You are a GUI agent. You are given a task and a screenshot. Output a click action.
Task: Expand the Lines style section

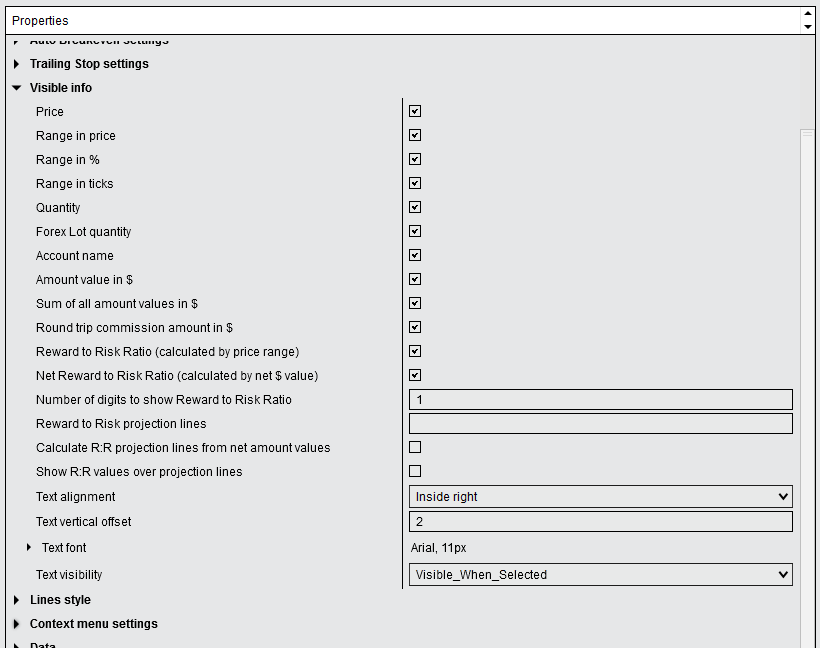16,600
